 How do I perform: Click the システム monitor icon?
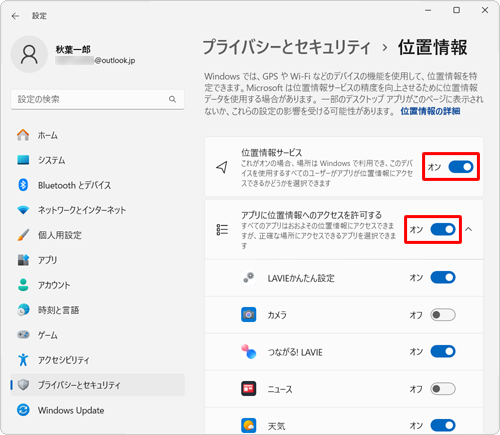[23, 160]
